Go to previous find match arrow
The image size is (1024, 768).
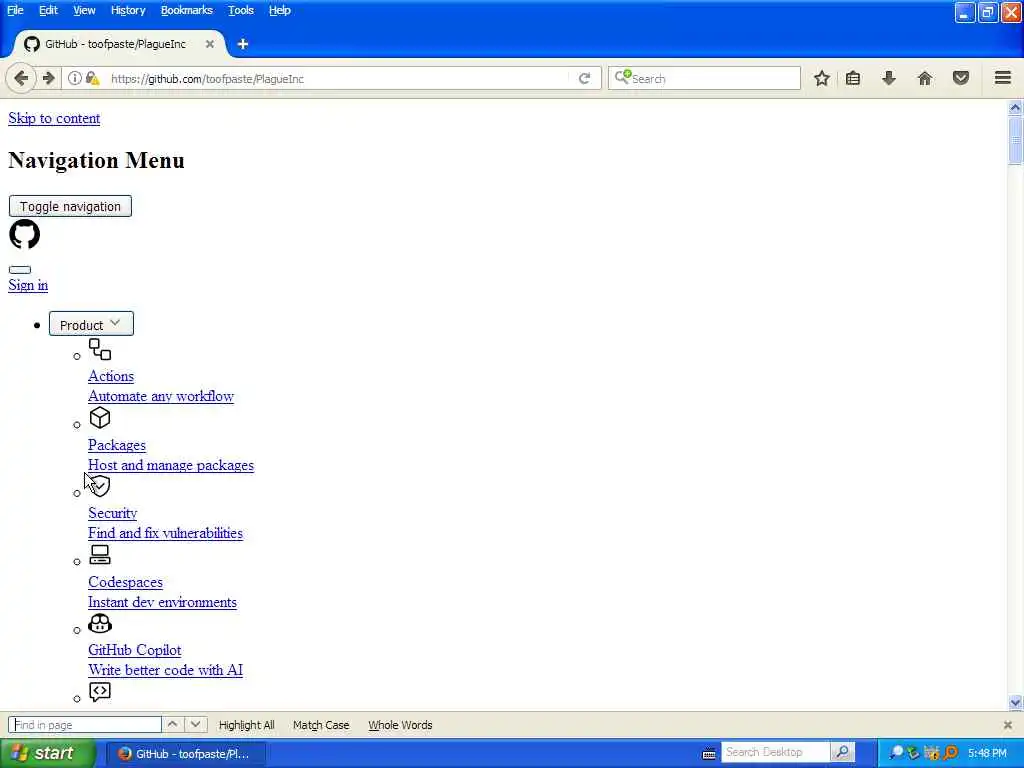coord(172,724)
